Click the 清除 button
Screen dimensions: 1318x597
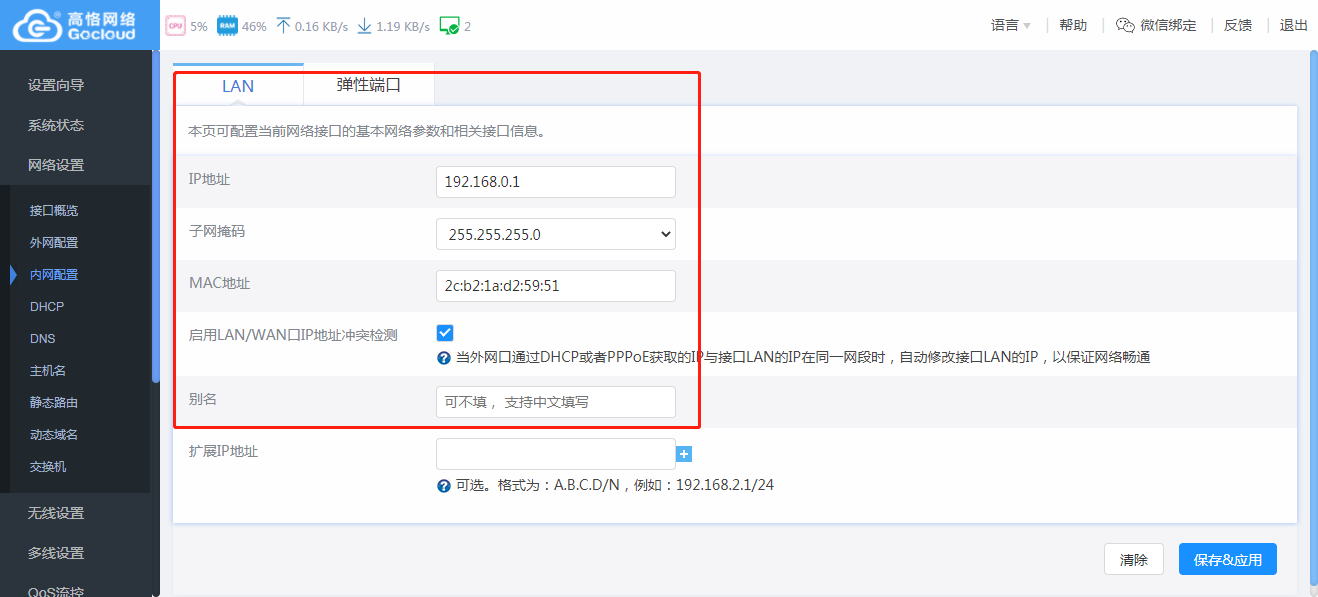pos(1134,560)
